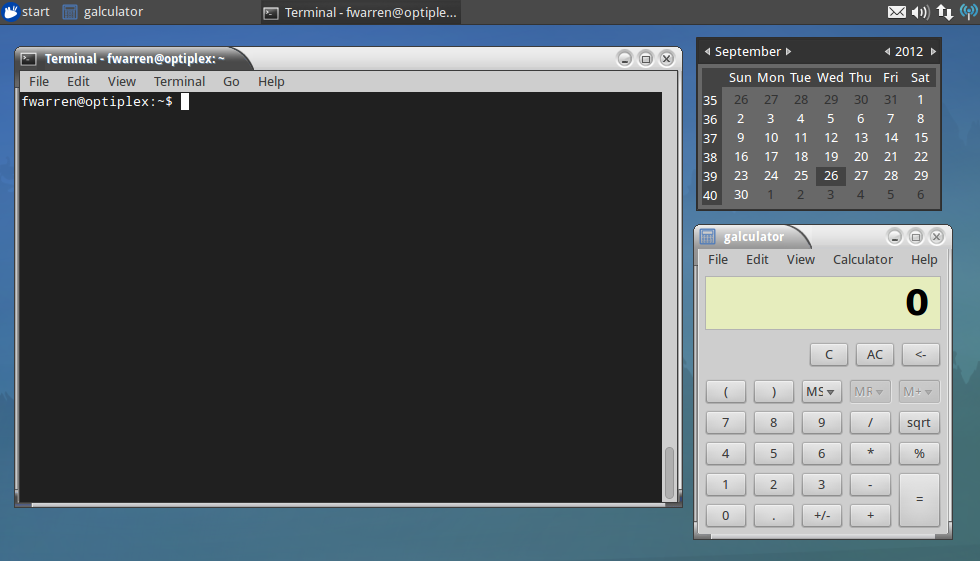This screenshot has height=561, width=980.
Task: Open the start menu mouse icon
Action: coord(11,12)
